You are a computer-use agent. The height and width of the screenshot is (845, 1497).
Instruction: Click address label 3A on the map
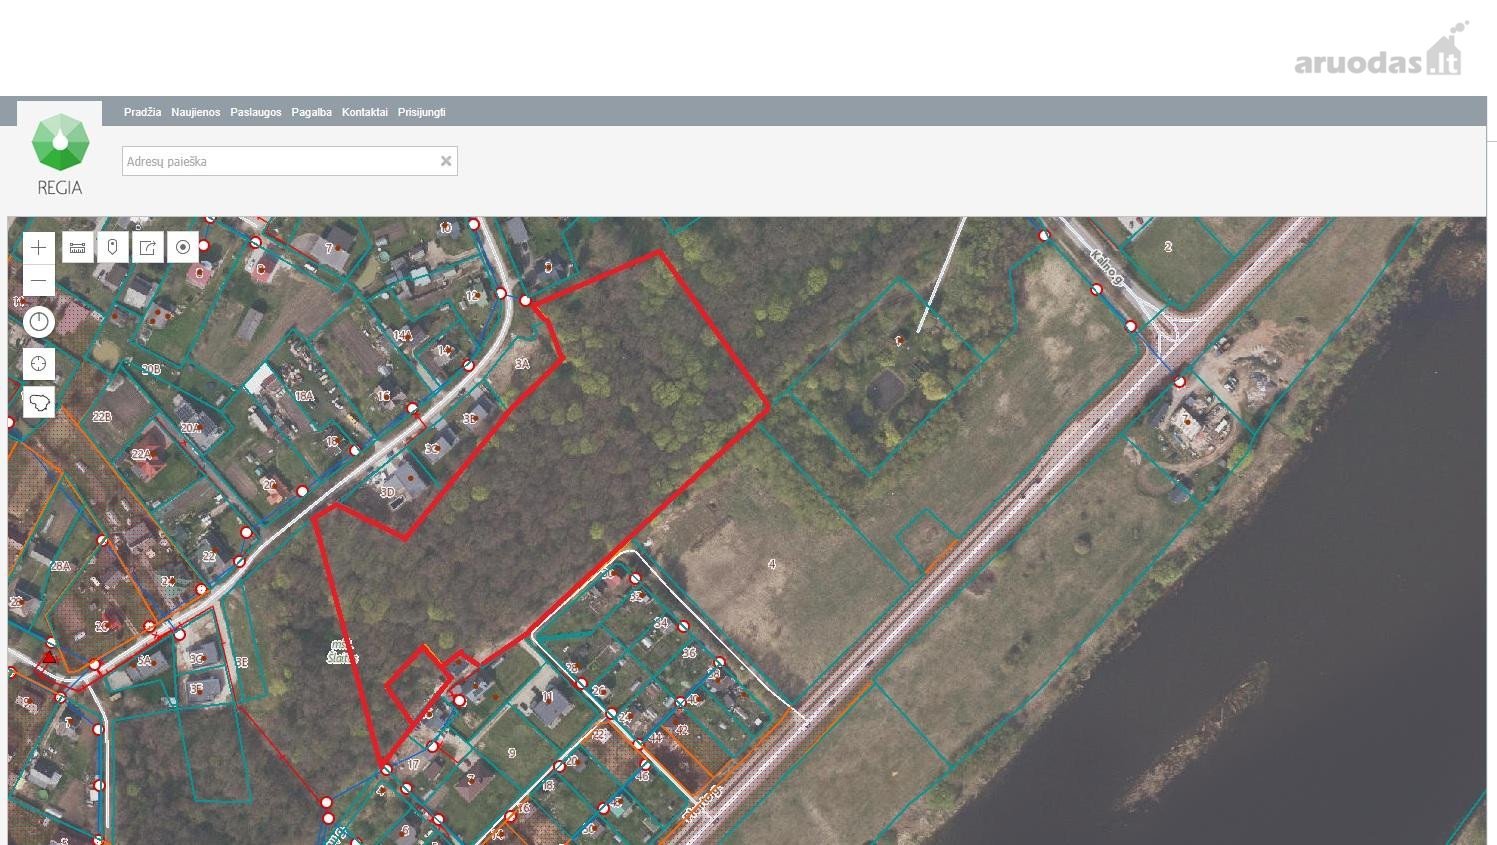522,364
